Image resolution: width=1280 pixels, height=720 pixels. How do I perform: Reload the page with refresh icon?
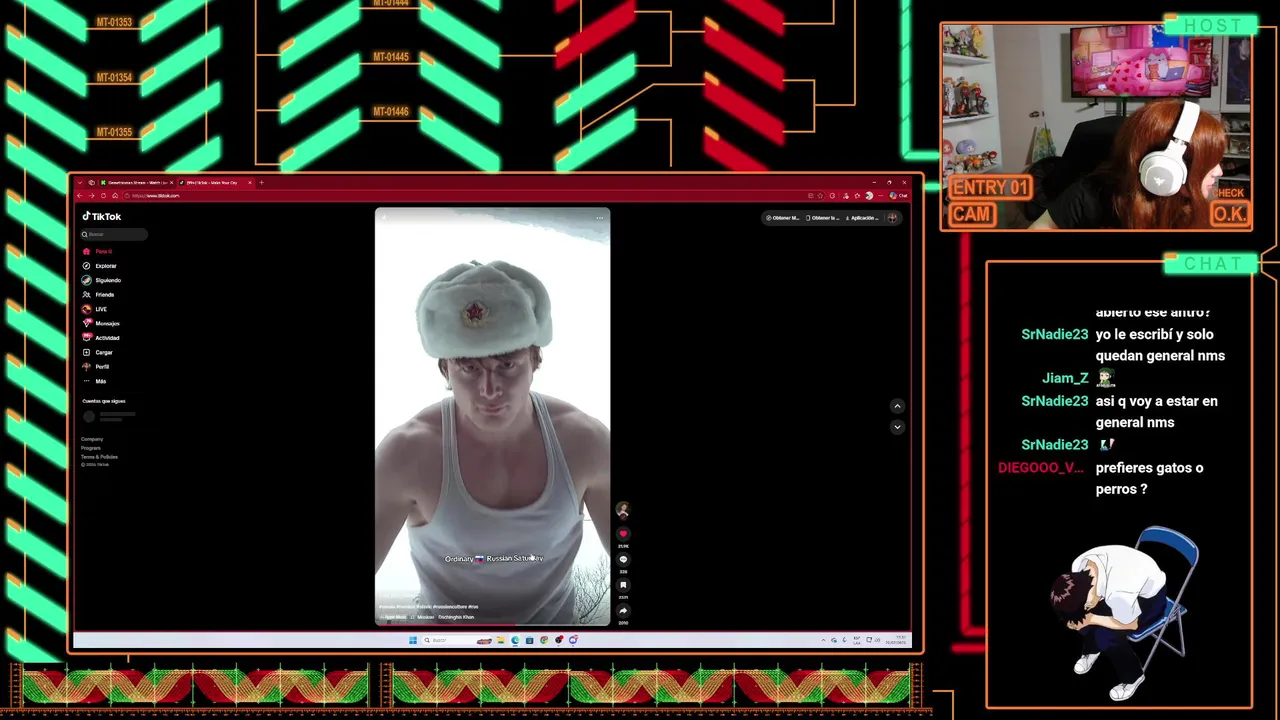(103, 196)
